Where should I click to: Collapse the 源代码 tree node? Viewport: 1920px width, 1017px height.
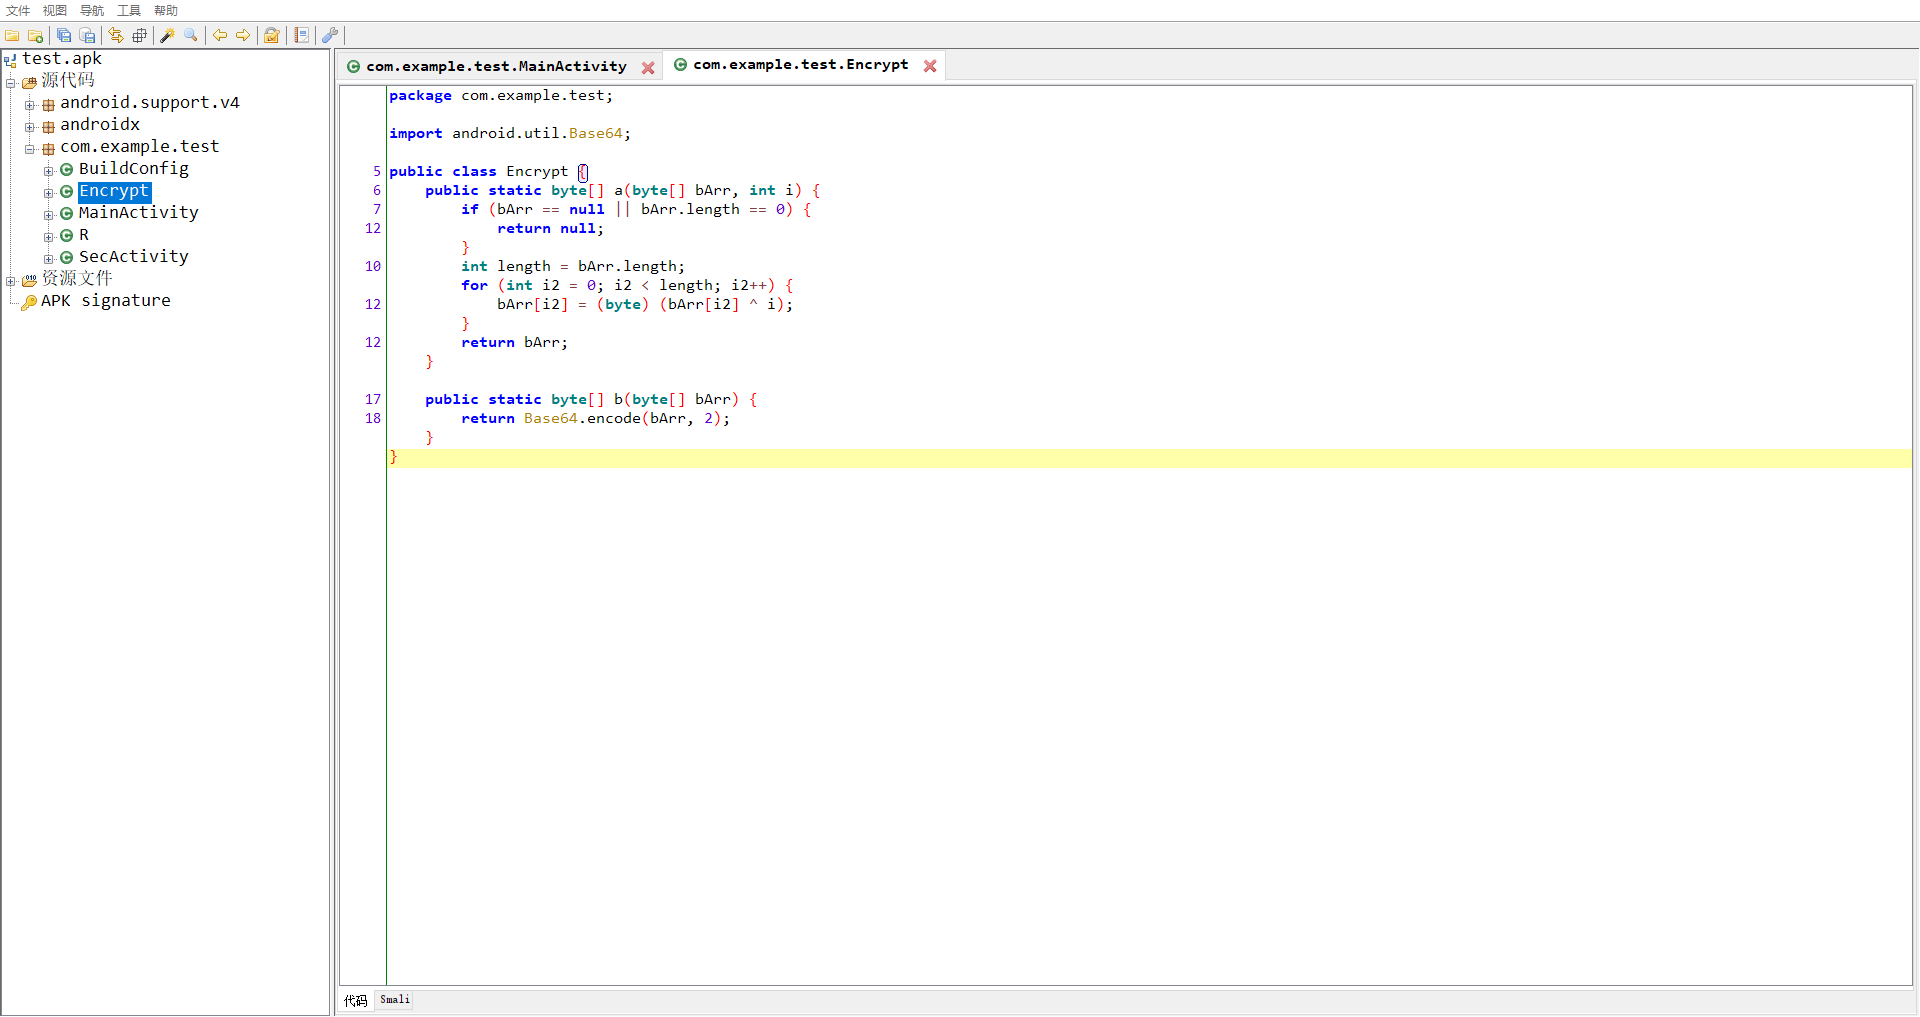11,83
